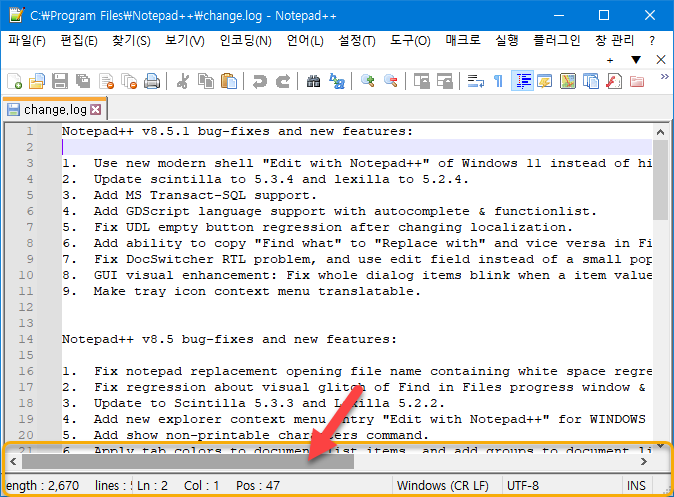The image size is (674, 497).
Task: Close current document toolbar icon
Action: (x=106, y=81)
